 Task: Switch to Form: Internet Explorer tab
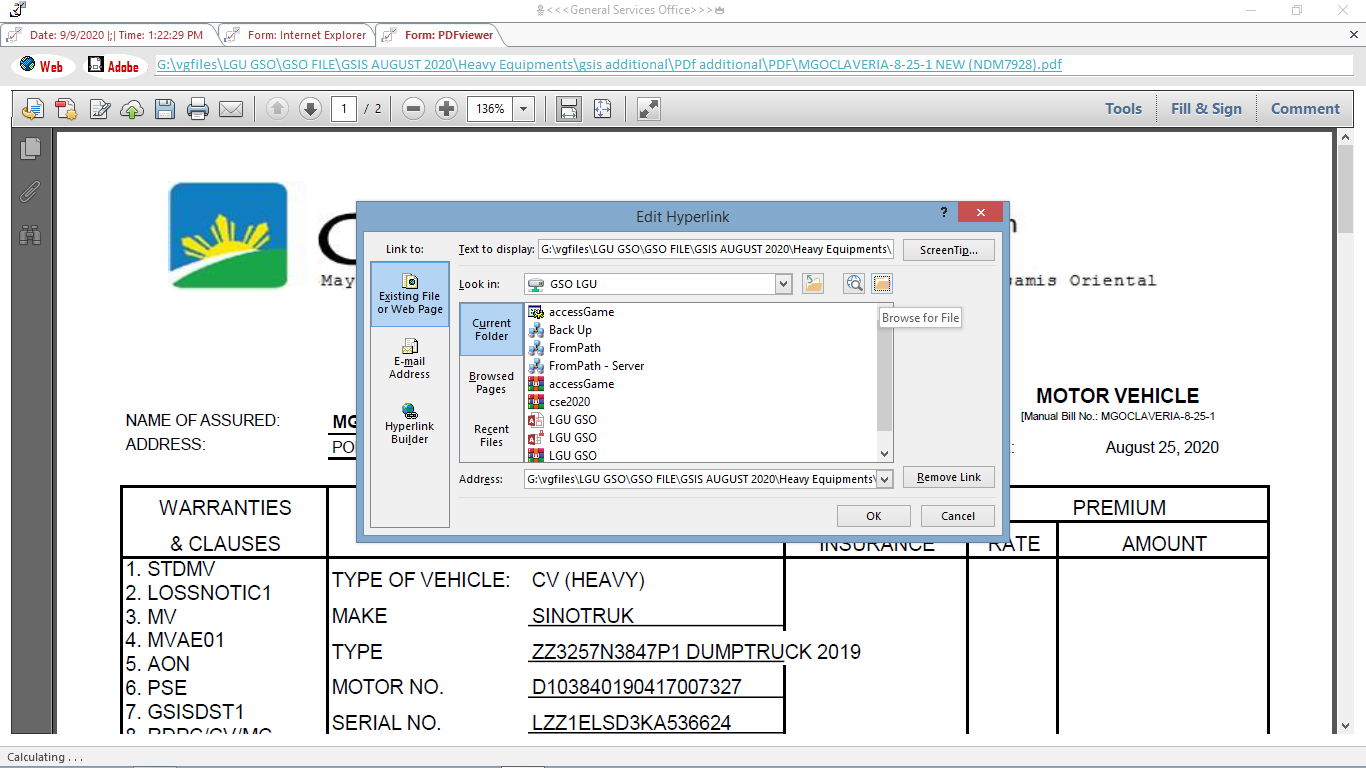click(297, 35)
